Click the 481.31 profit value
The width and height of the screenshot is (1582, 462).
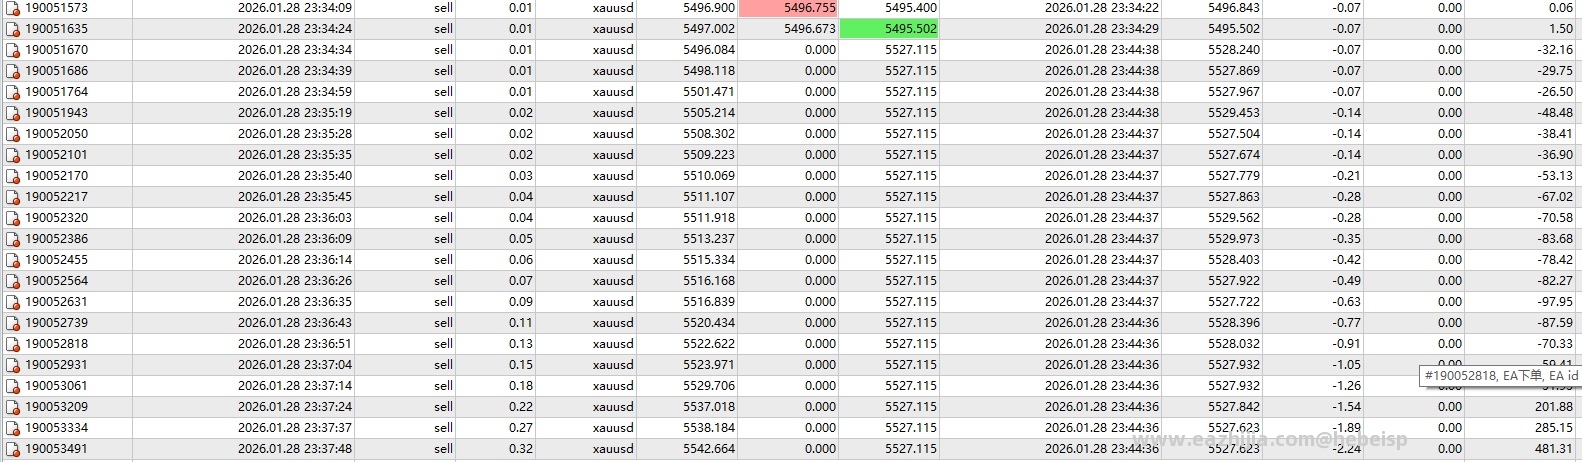[x=1553, y=449]
